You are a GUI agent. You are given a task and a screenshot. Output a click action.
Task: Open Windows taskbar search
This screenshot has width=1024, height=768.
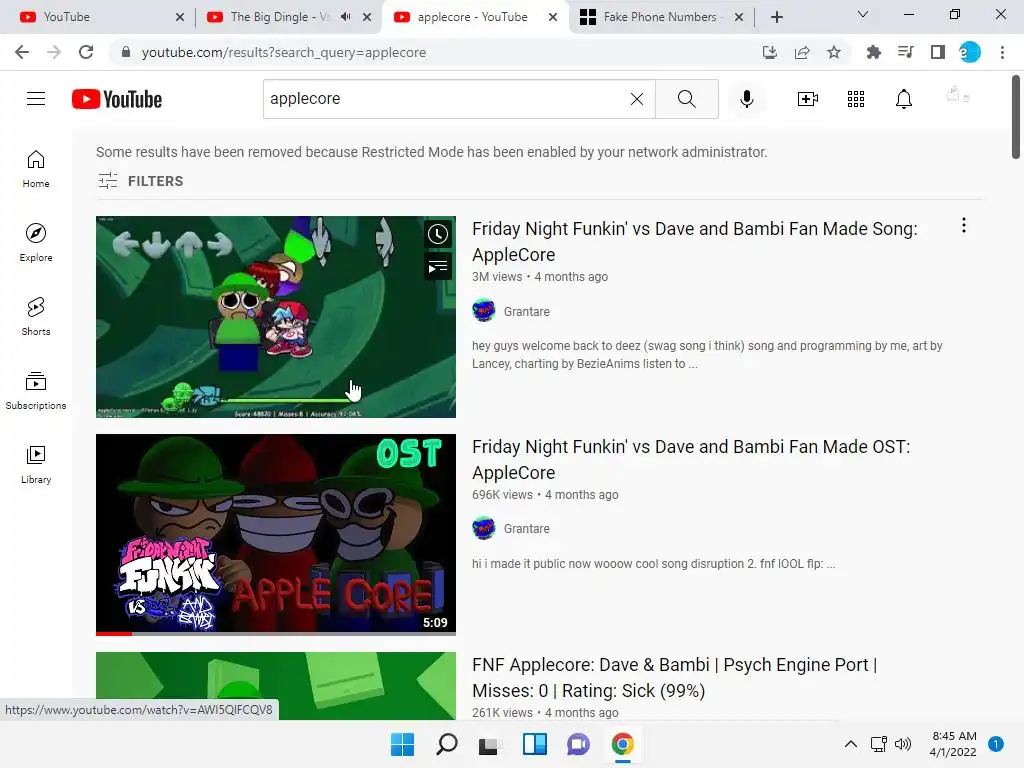pyautogui.click(x=447, y=744)
